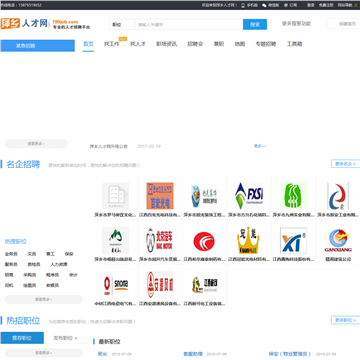Open the 找工作 nav item

point(112,44)
